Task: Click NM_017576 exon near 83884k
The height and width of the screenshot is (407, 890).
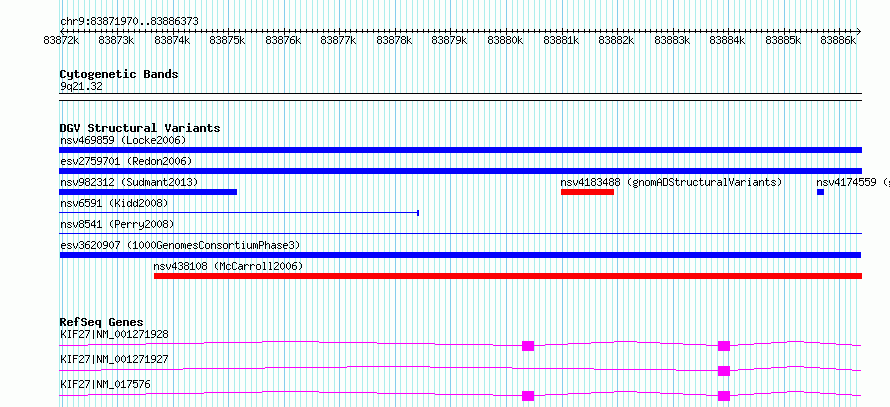Action: tap(724, 396)
